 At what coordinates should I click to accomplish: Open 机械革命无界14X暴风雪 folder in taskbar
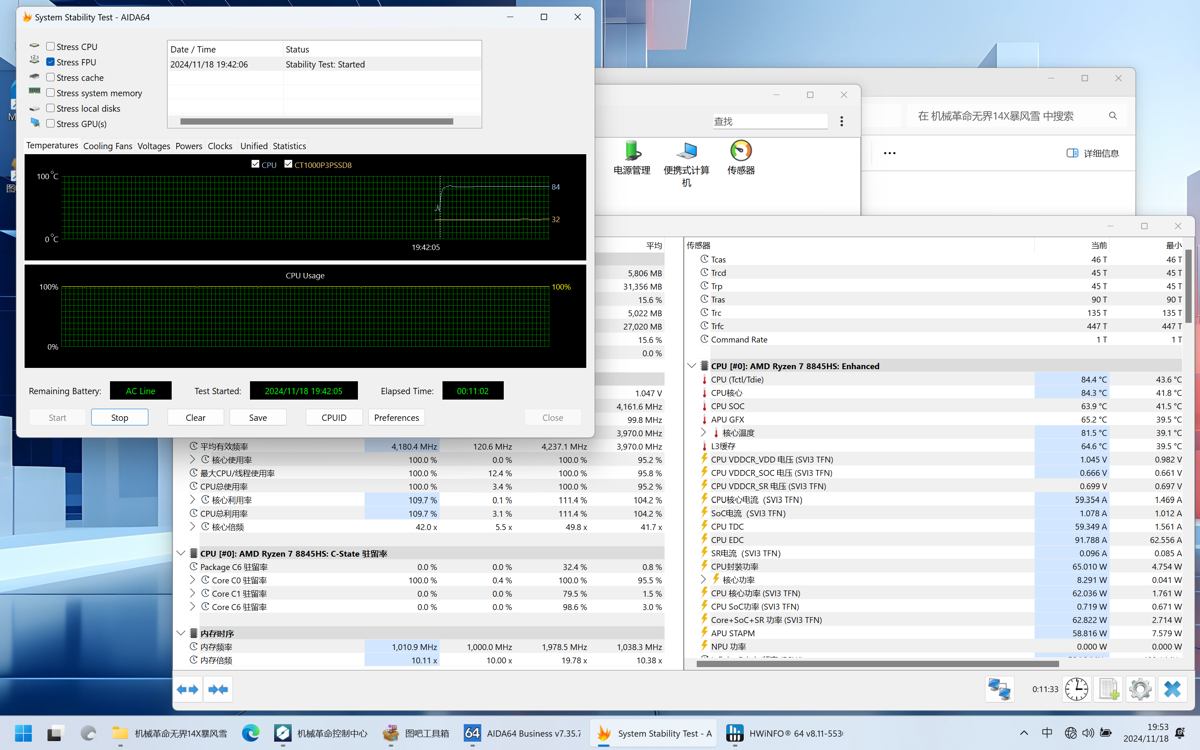170,733
